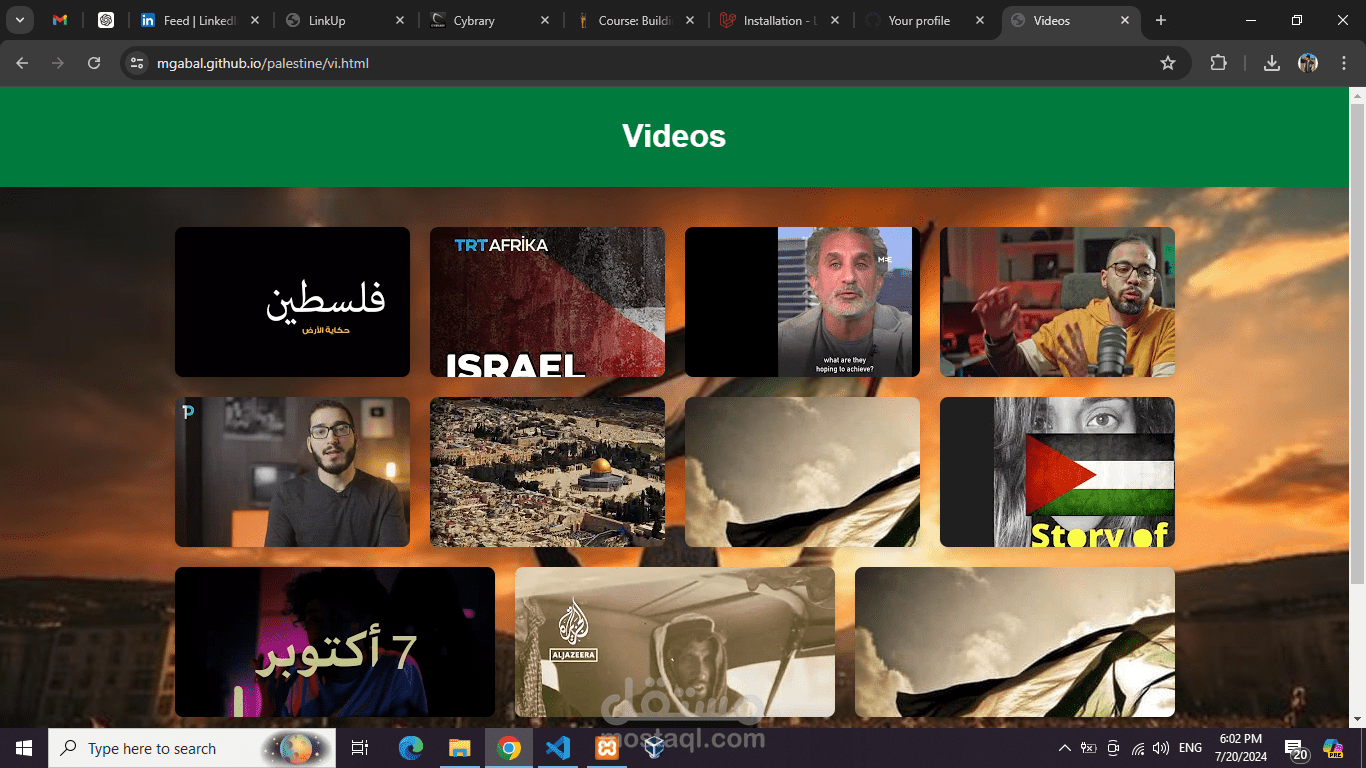Close the Cybrary tab
The height and width of the screenshot is (768, 1366).
click(545, 20)
